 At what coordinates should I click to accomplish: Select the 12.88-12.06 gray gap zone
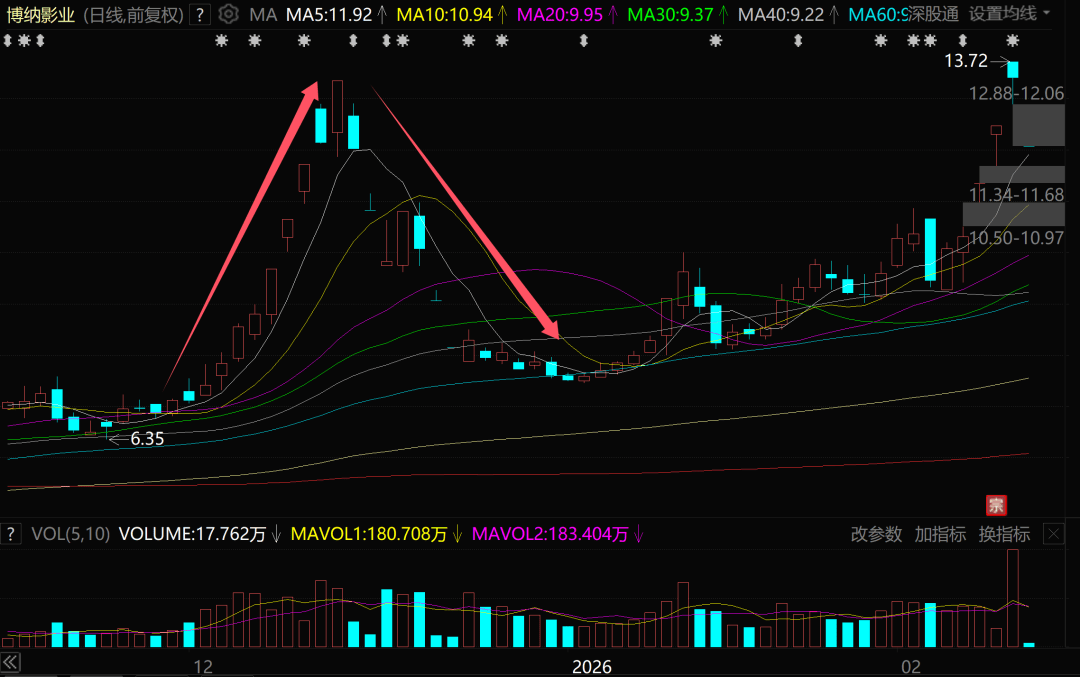(x=1038, y=125)
